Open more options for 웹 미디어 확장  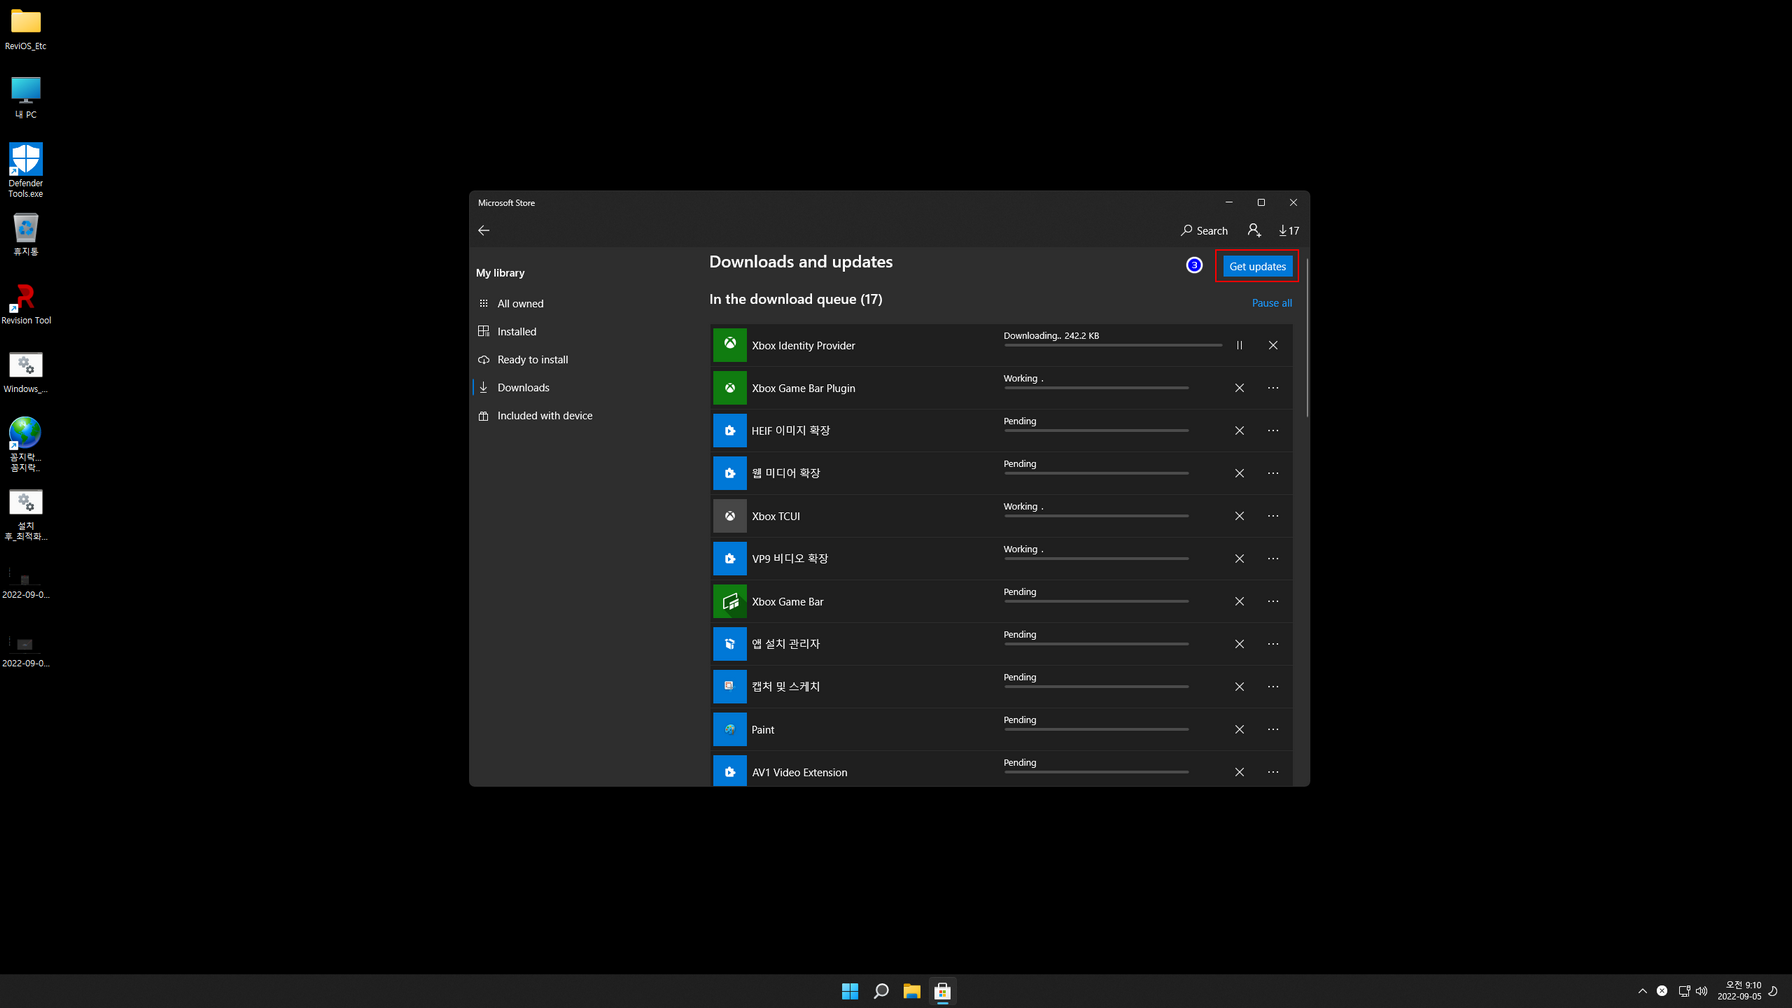[1273, 473]
